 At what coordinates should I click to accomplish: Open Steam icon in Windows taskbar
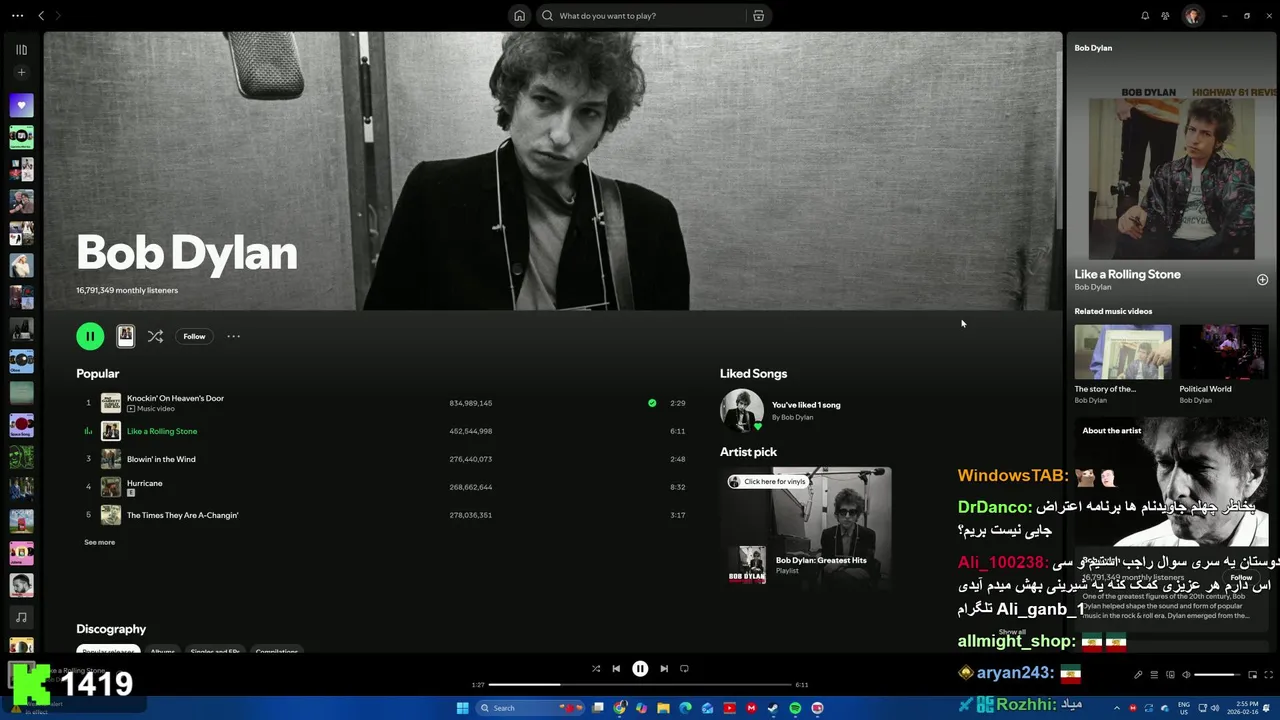773,708
